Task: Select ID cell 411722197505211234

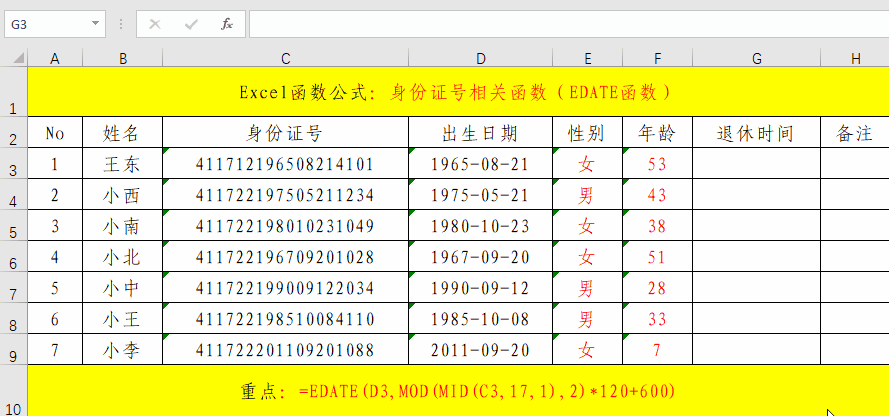Action: click(285, 195)
